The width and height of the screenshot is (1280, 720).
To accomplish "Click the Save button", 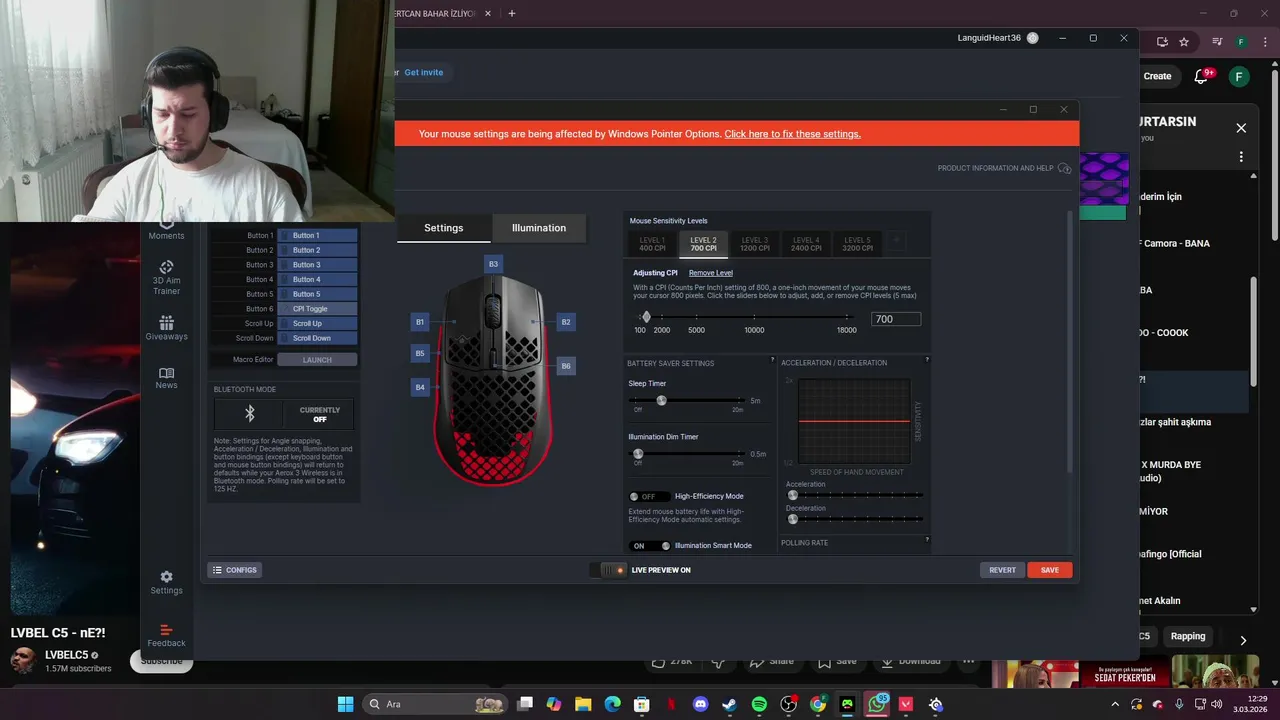I will tap(1050, 570).
